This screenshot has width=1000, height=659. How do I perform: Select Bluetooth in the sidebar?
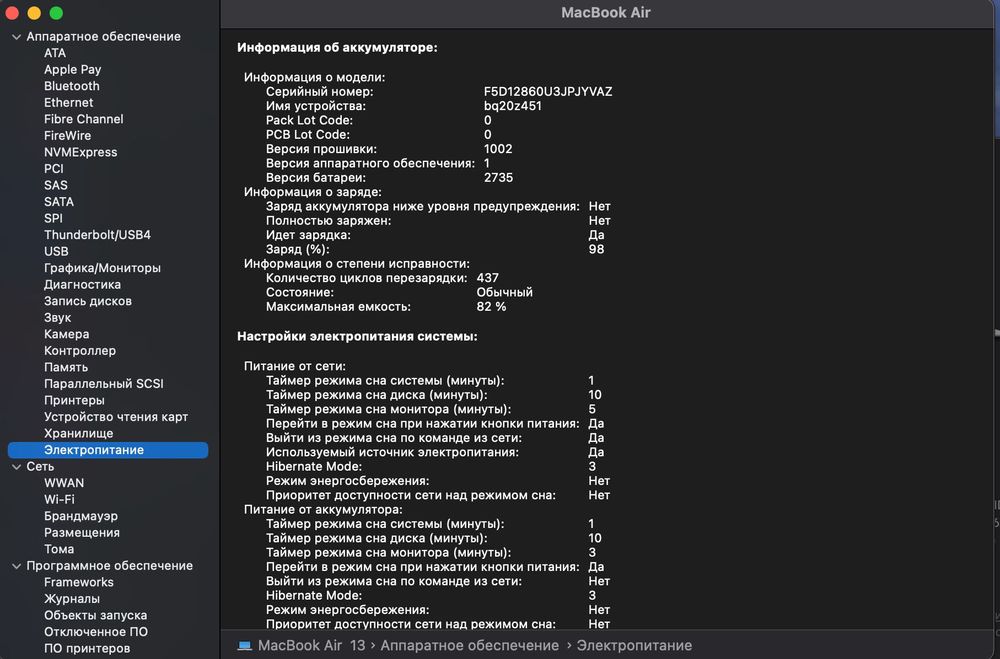click(x=71, y=86)
